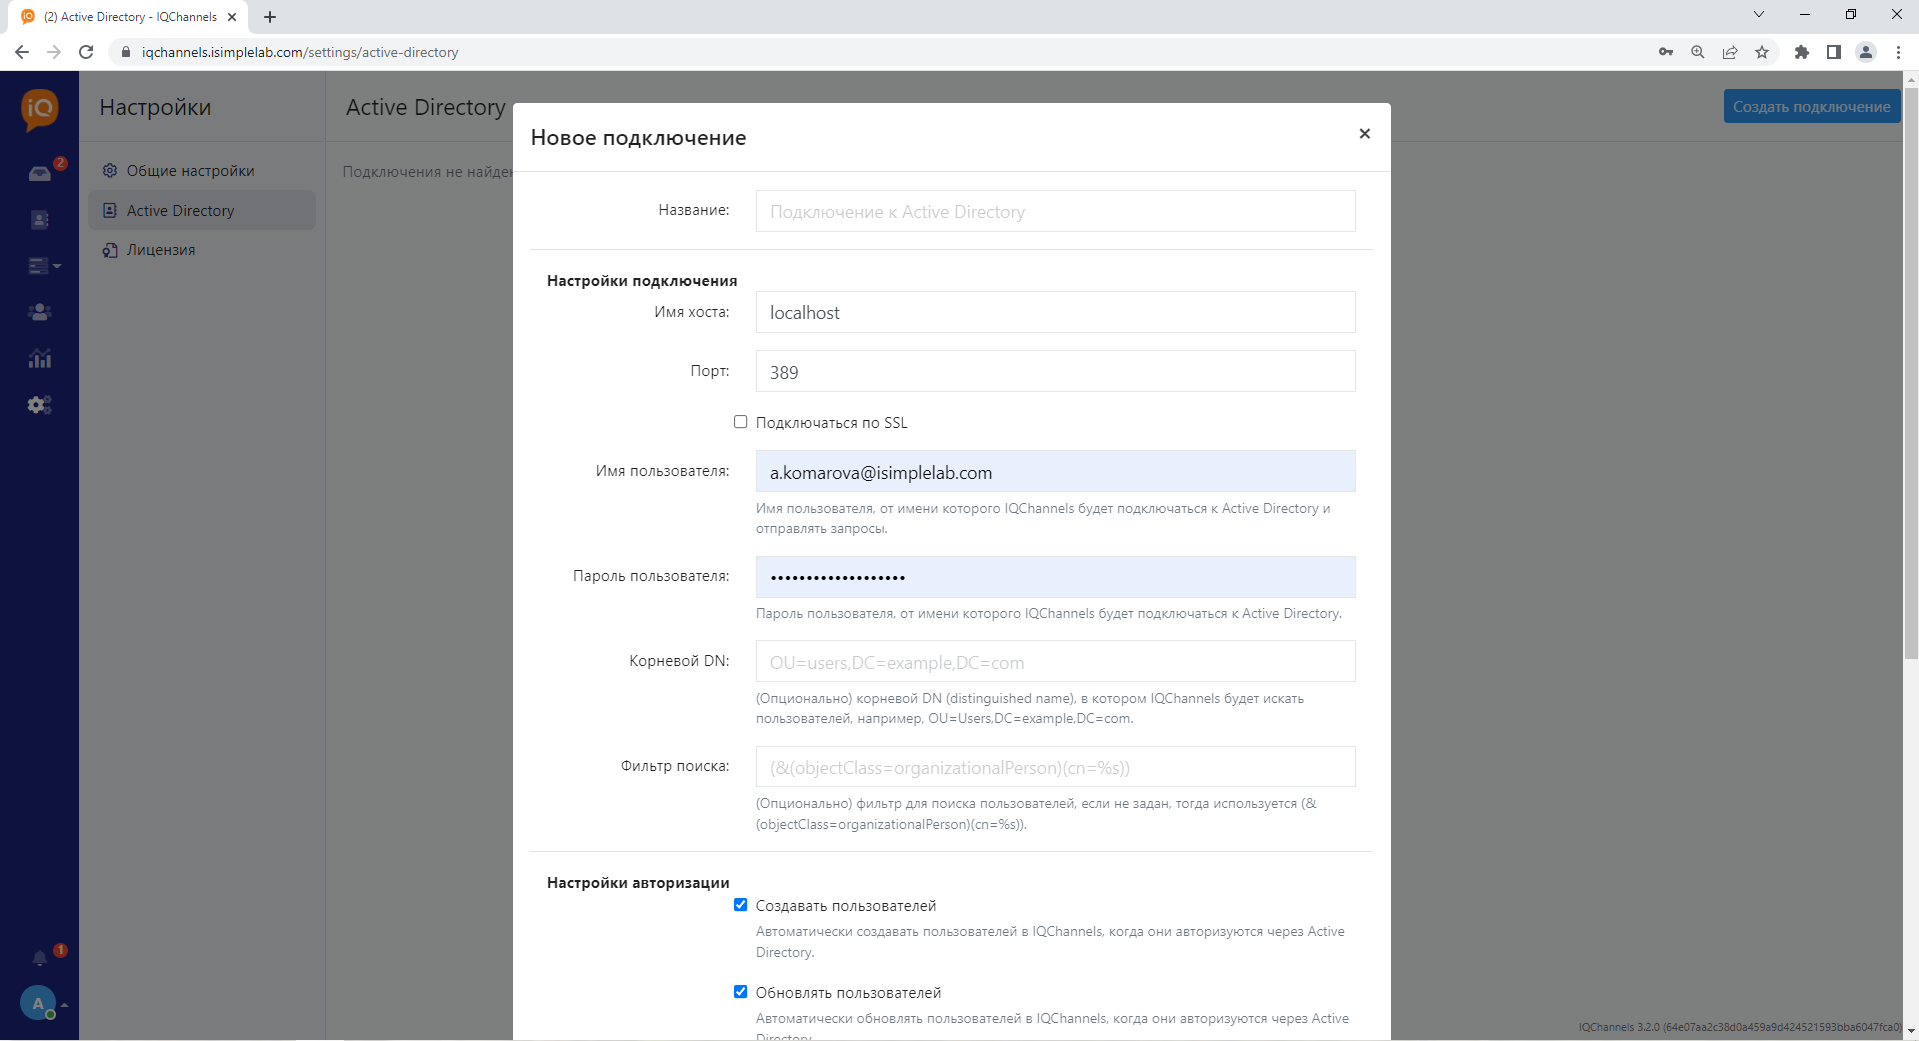Go forward in the browser
The image size is (1919, 1041).
click(54, 52)
